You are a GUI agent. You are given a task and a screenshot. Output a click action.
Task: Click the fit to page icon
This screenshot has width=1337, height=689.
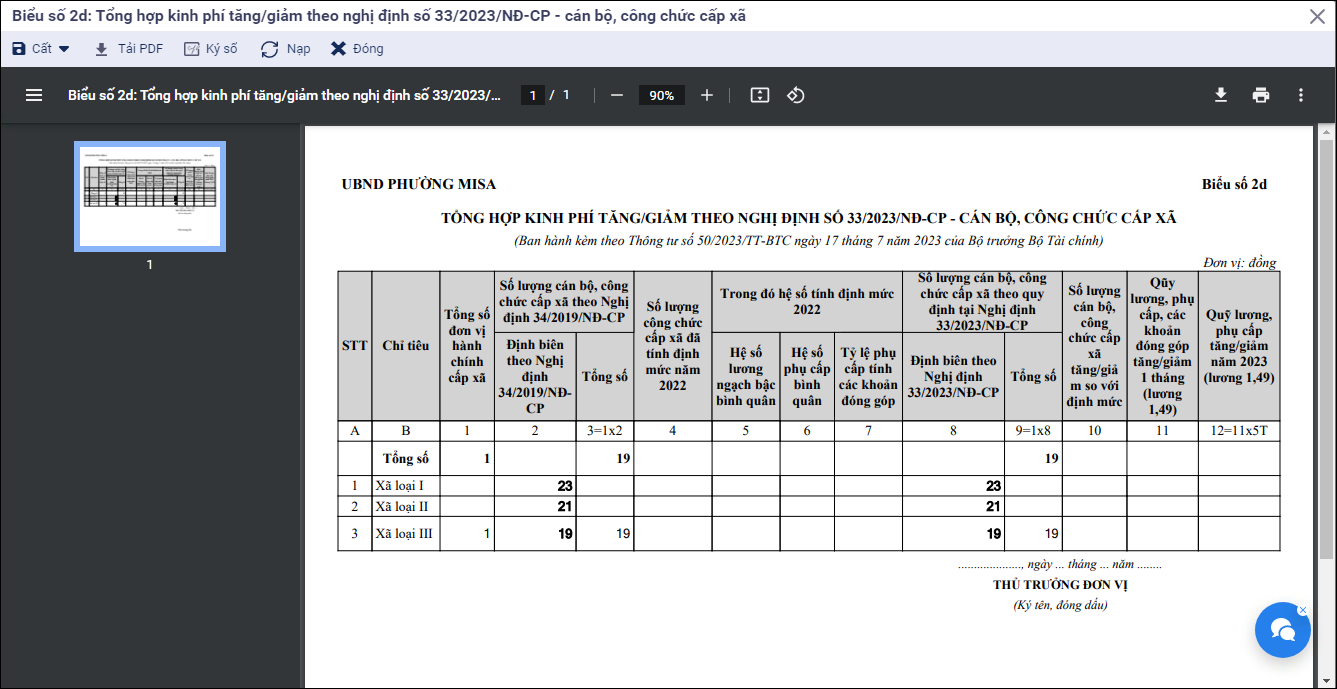point(760,95)
